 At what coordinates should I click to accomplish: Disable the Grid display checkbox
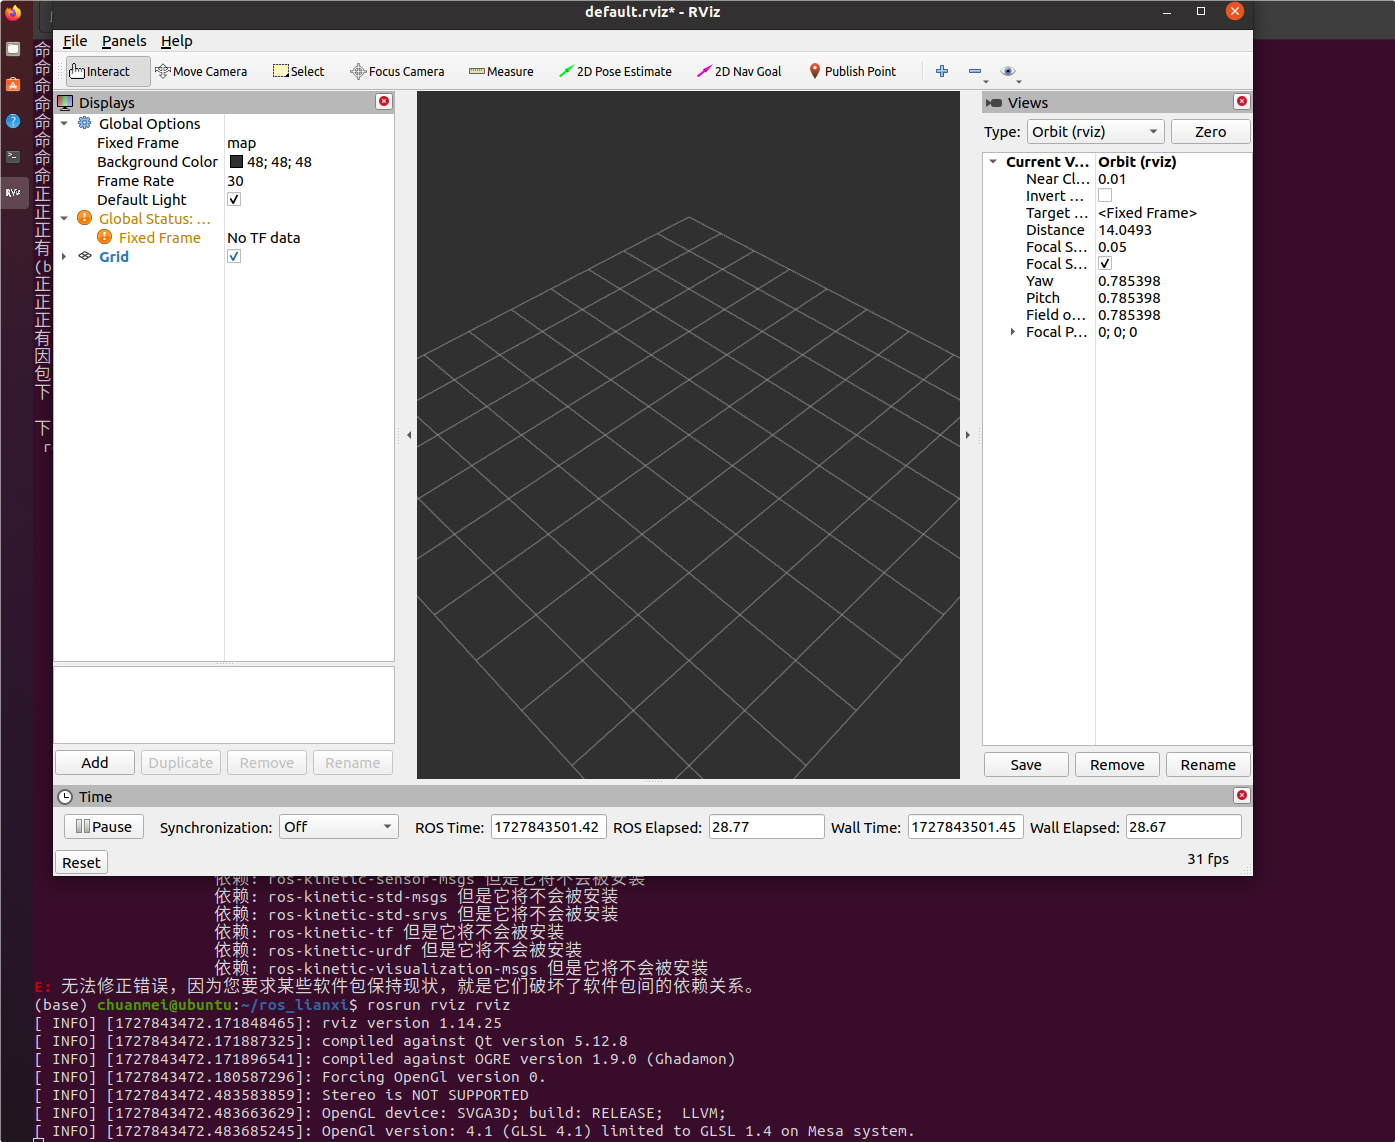[x=233, y=256]
